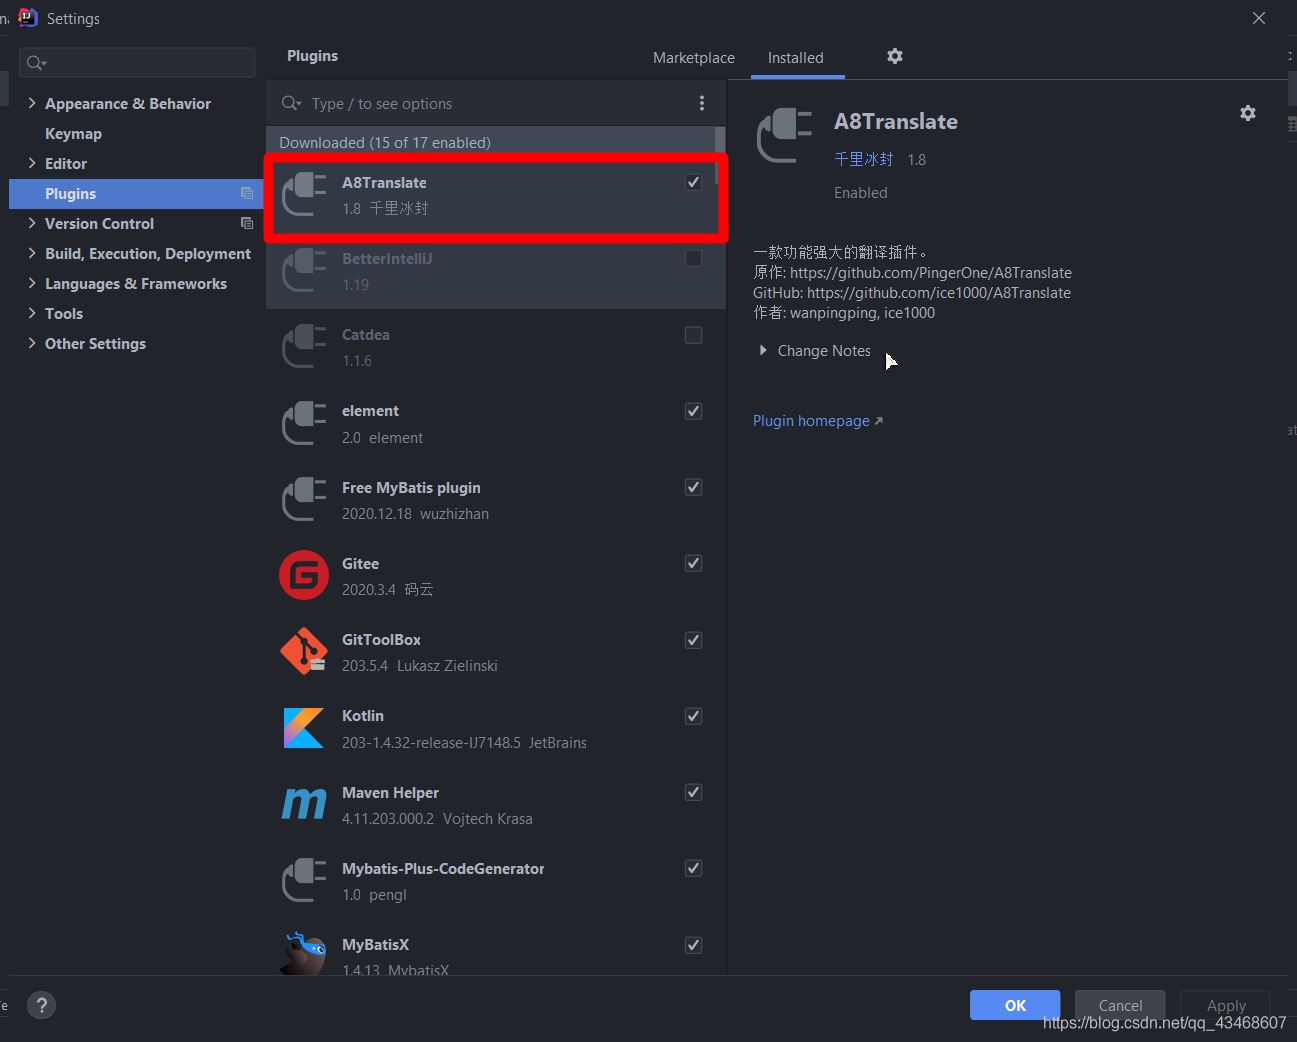This screenshot has height=1042, width=1297.
Task: Click the plugin list vertical scrollbar
Action: point(720,155)
